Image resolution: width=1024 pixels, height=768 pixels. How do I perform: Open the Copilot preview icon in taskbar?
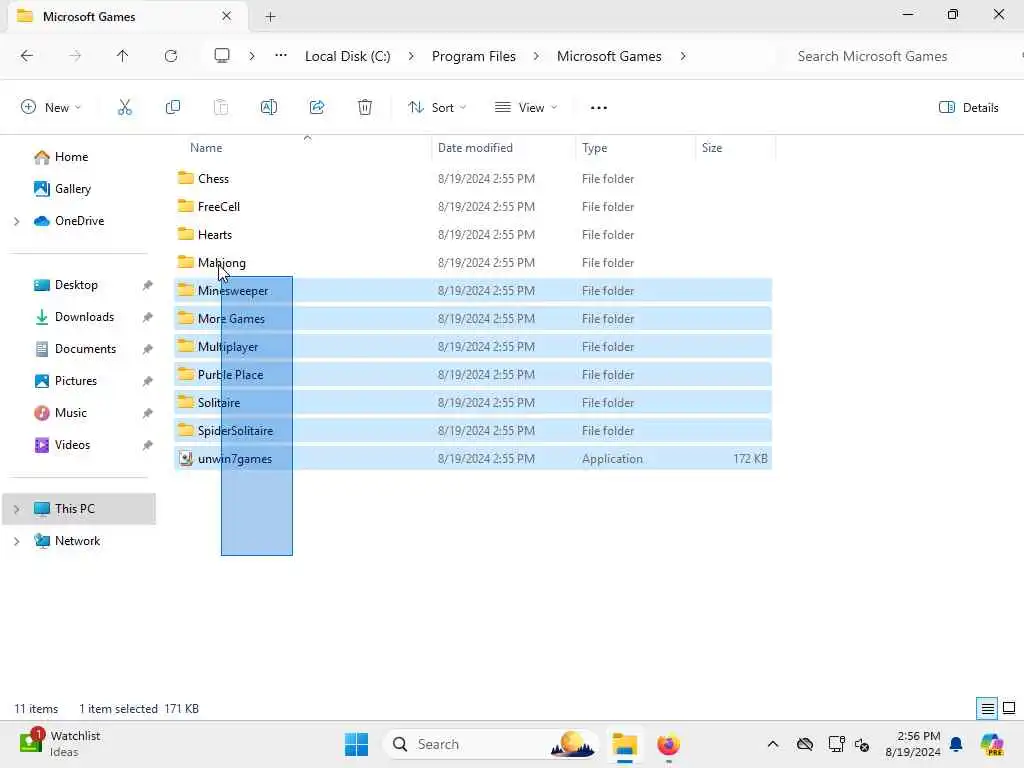(992, 744)
